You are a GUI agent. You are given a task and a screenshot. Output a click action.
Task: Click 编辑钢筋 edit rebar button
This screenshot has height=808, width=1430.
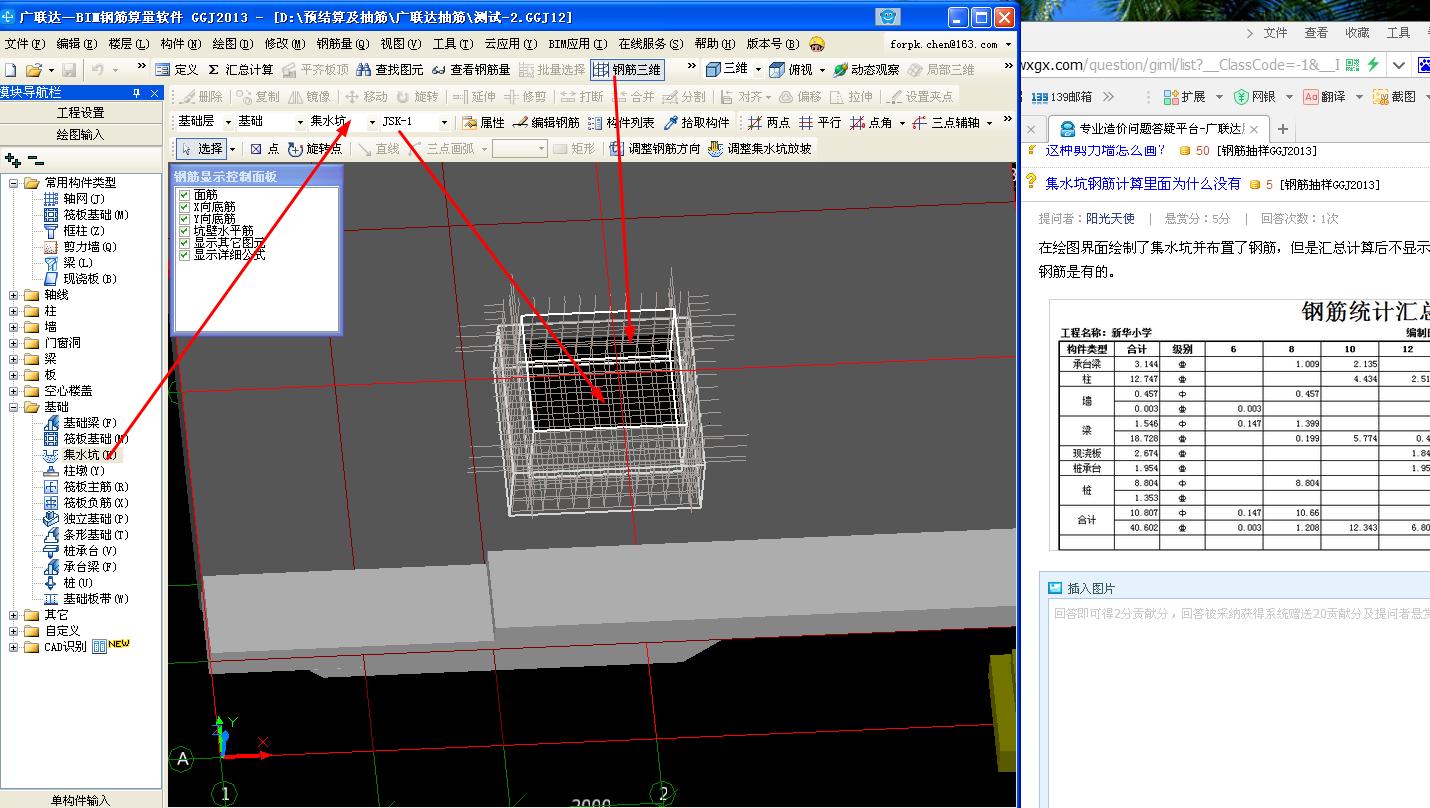(546, 123)
